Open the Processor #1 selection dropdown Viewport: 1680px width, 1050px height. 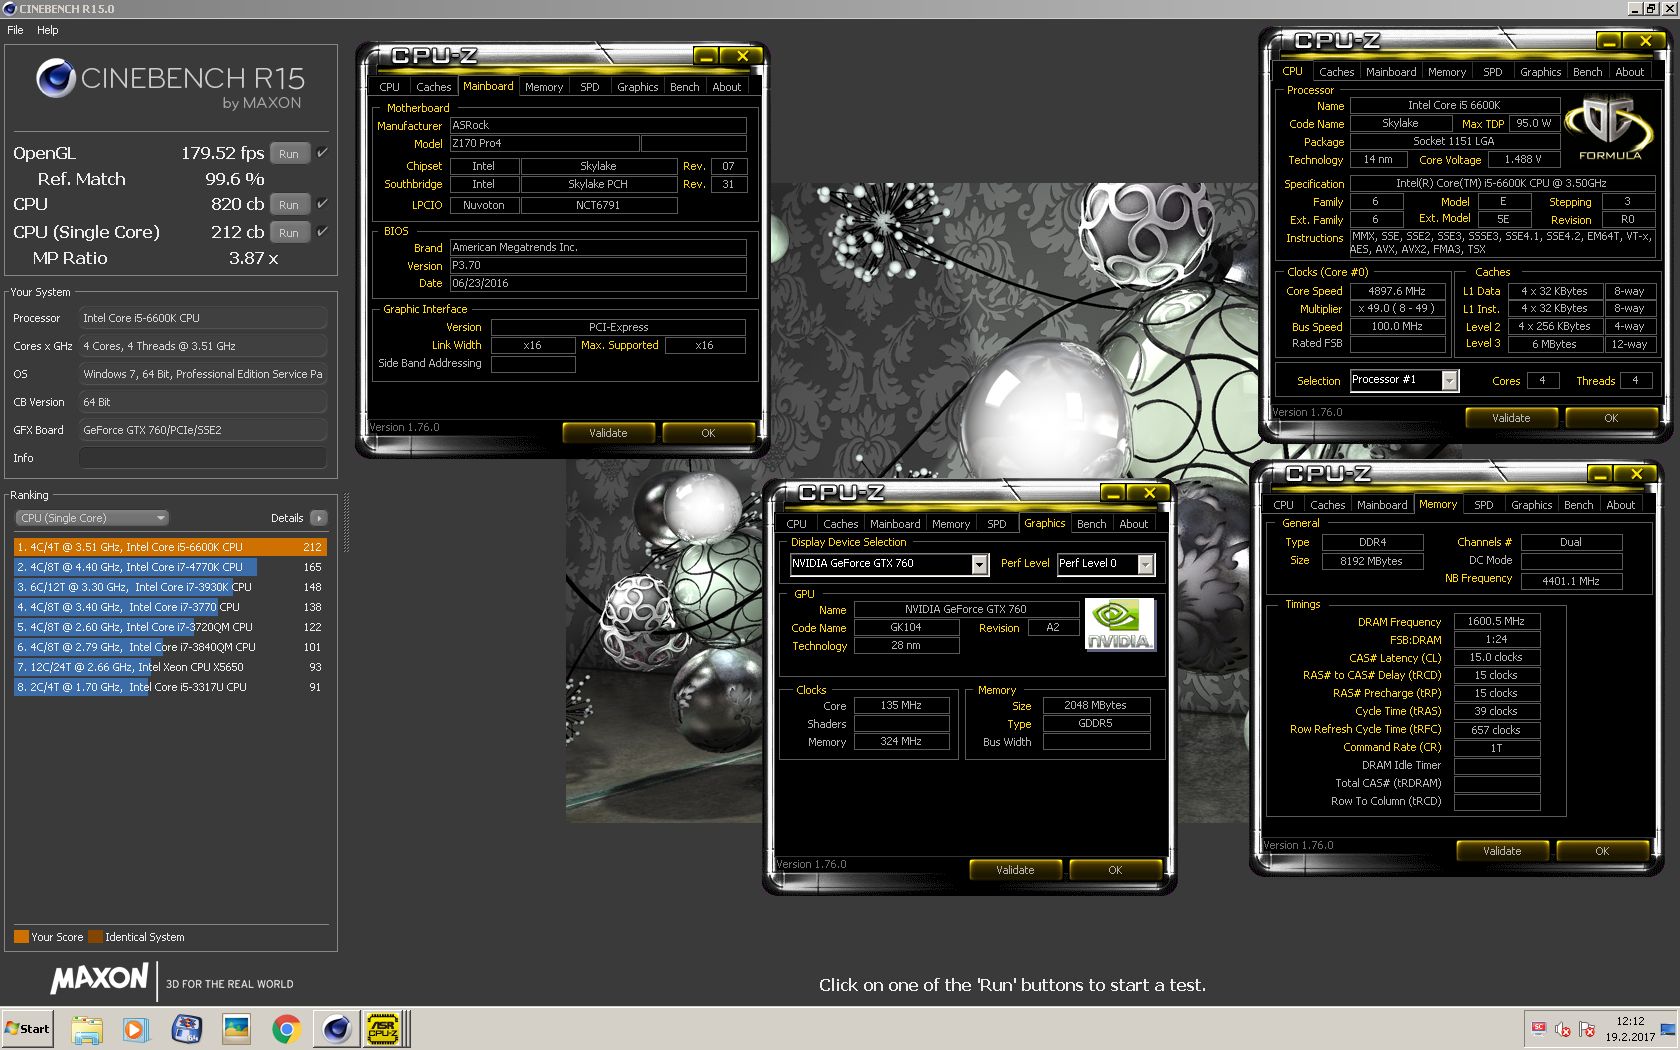[1449, 380]
